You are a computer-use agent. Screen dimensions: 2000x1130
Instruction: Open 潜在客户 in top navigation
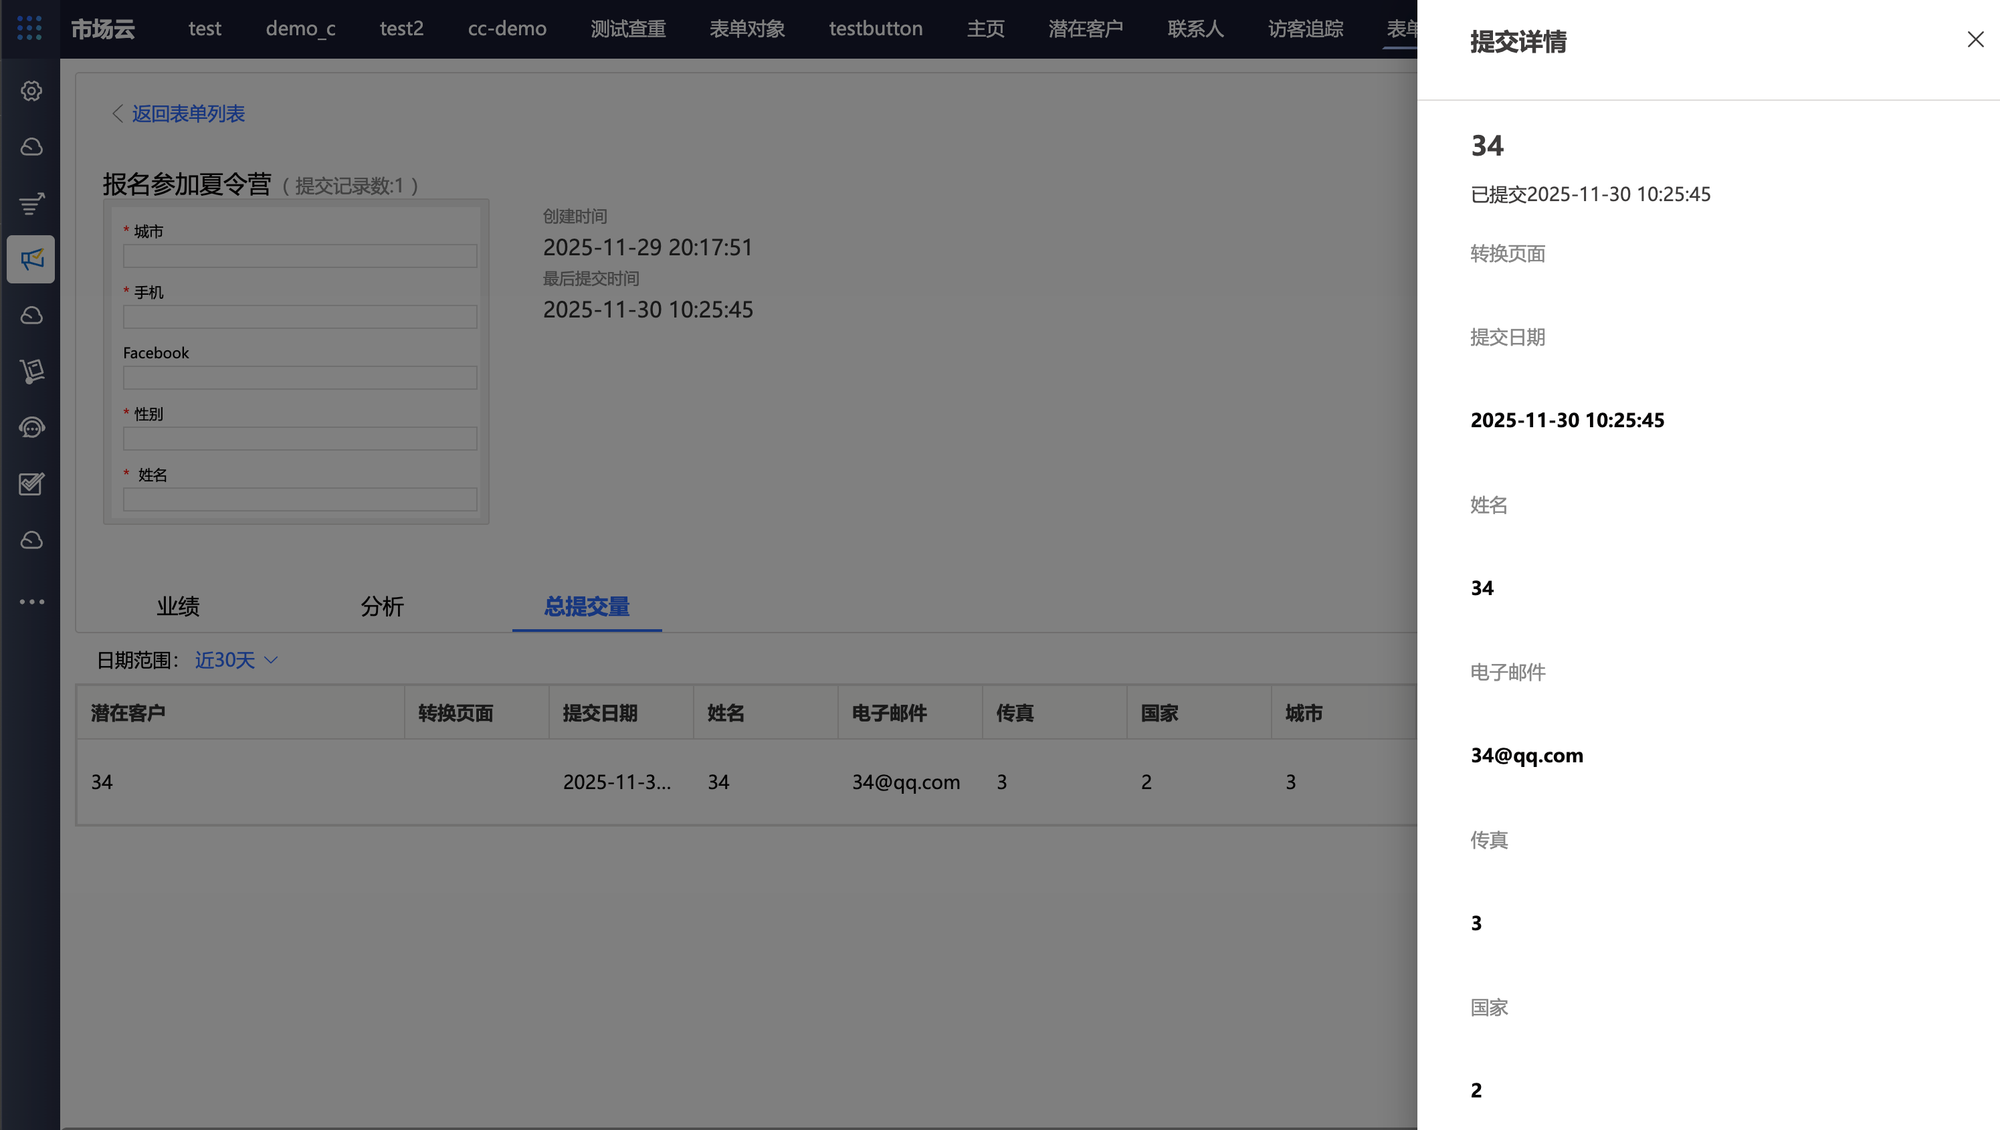point(1085,28)
